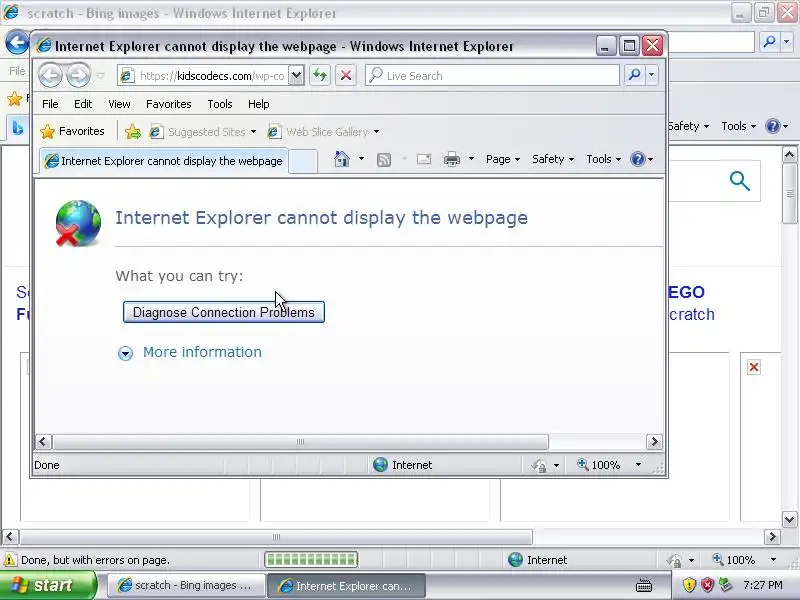
Task: Stop loading with the red X button
Action: [x=345, y=76]
